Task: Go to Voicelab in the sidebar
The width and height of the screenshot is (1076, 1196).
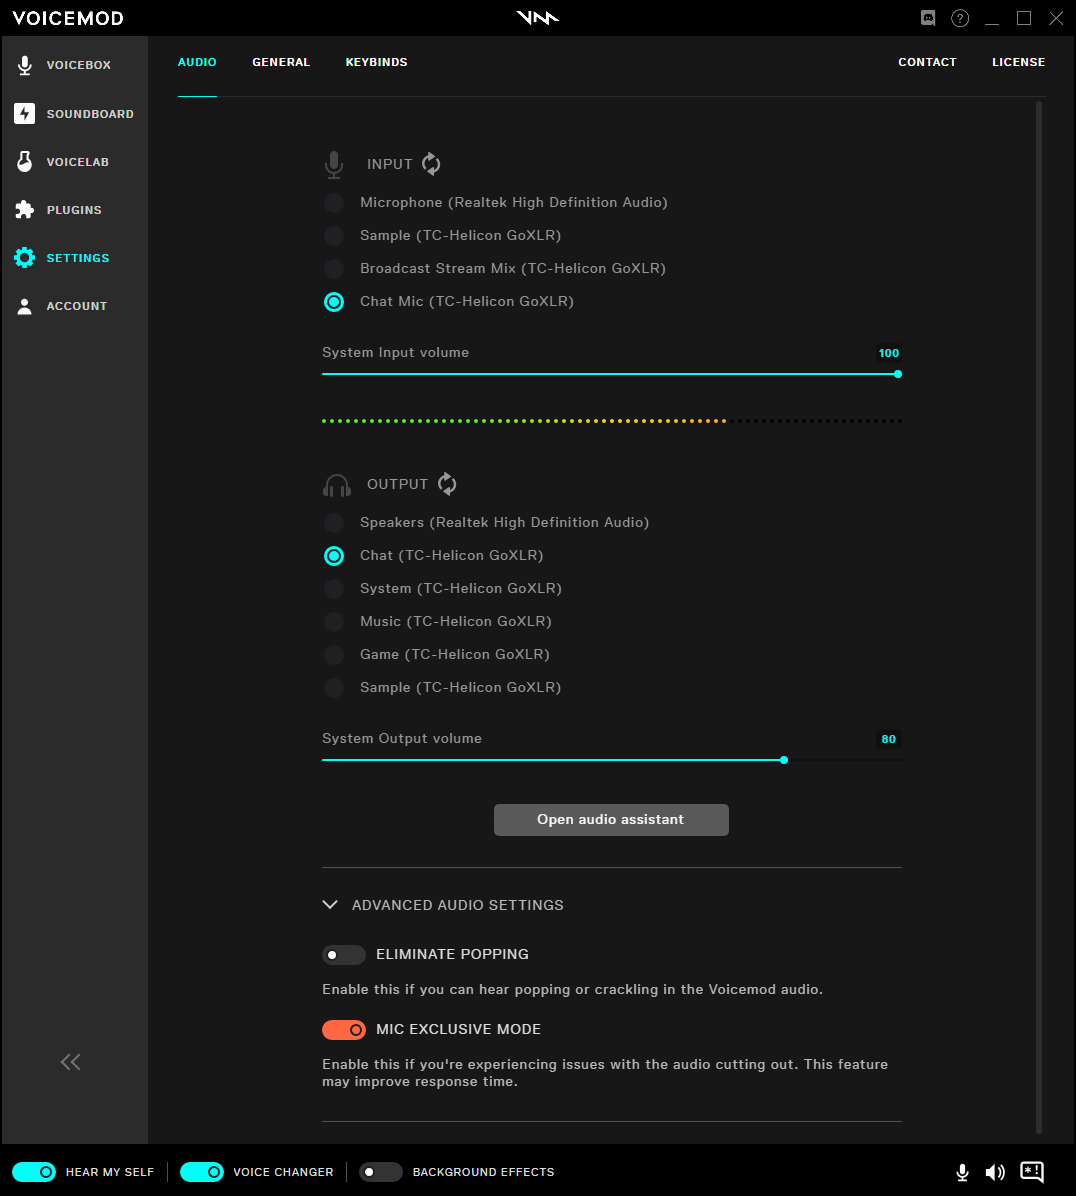Action: [x=78, y=162]
